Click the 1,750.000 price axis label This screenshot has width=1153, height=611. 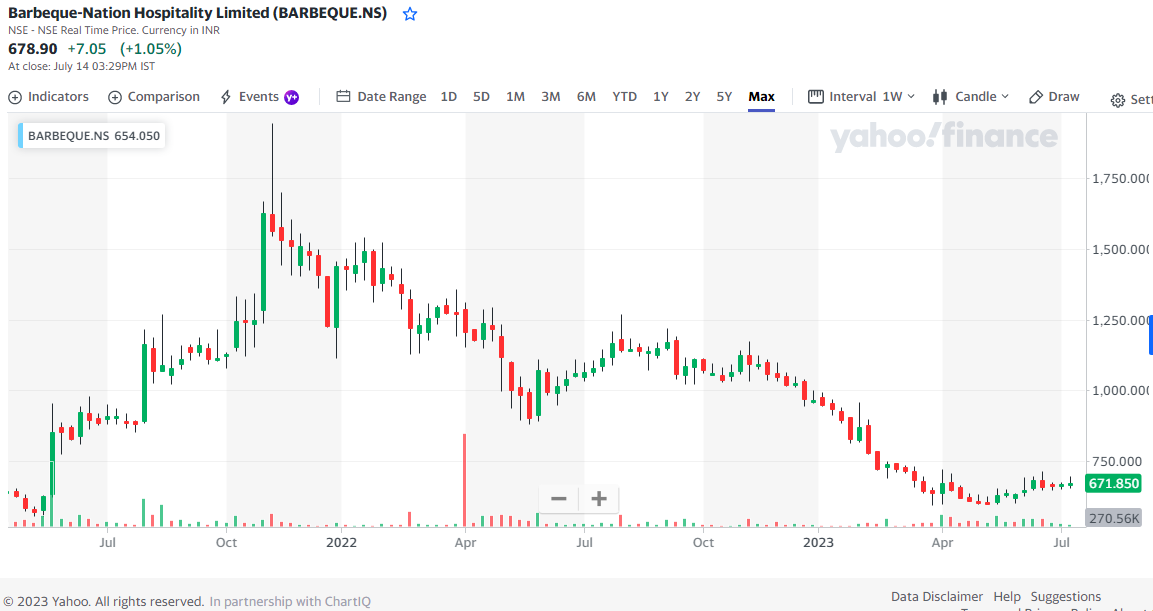[x=1118, y=179]
